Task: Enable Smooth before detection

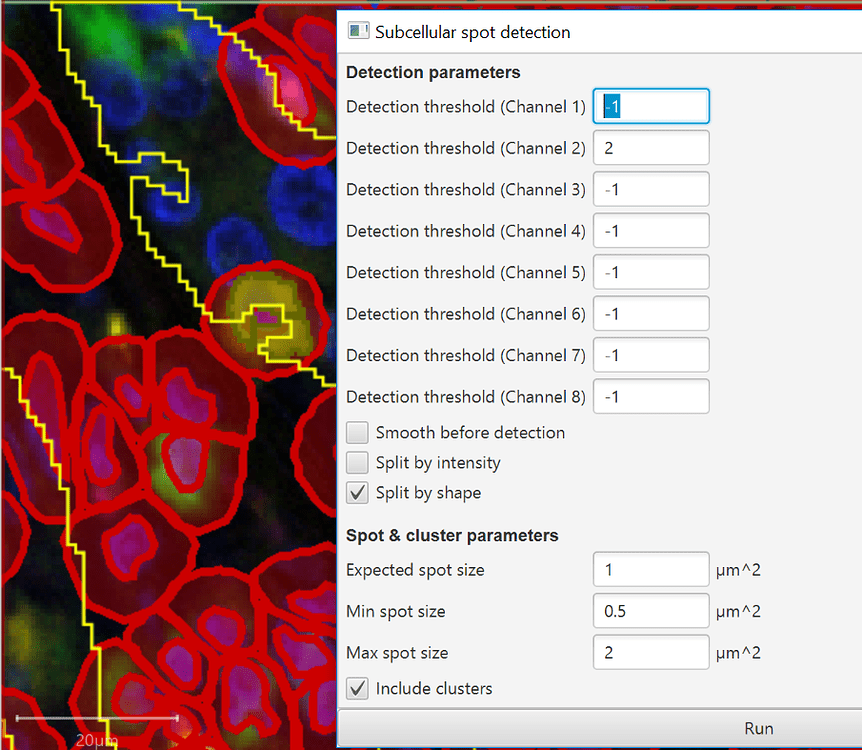Action: [357, 432]
